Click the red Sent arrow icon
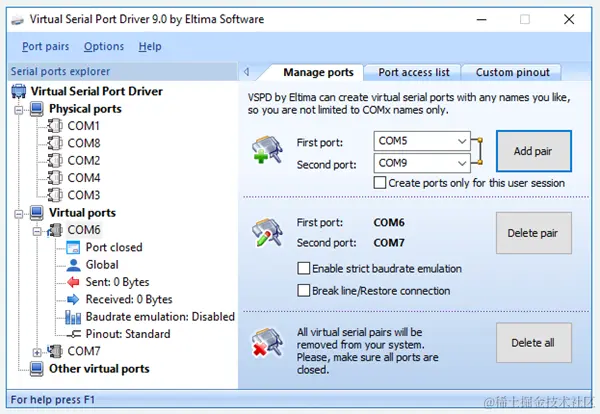 pyautogui.click(x=73, y=282)
